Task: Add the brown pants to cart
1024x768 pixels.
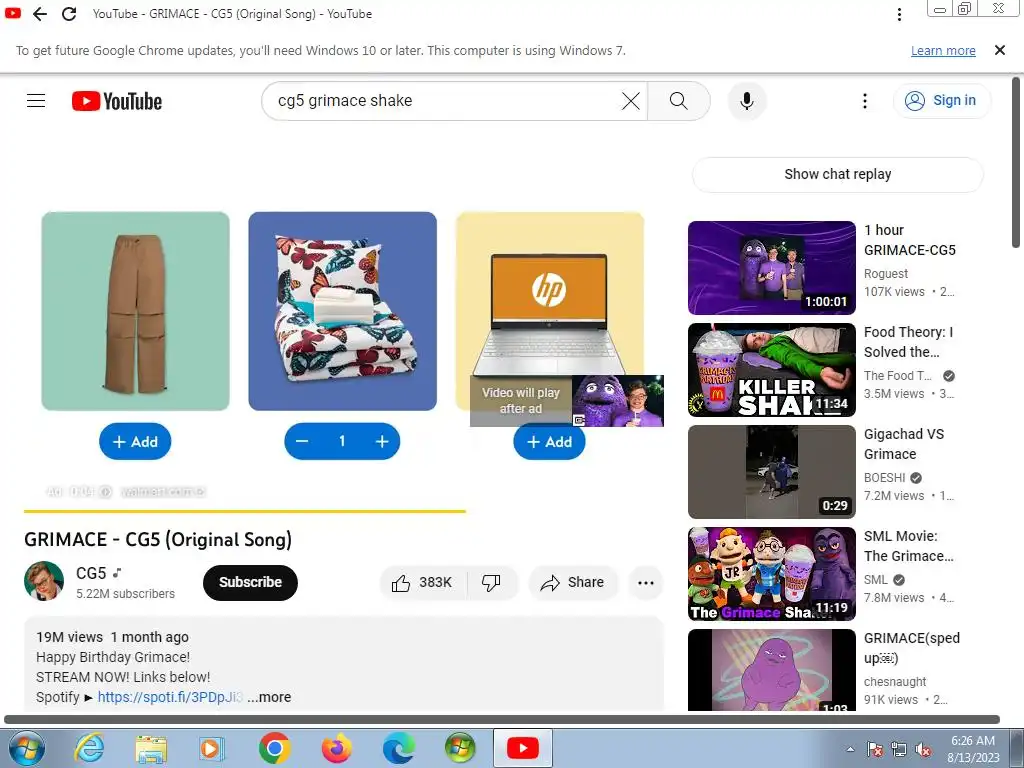Action: point(135,442)
